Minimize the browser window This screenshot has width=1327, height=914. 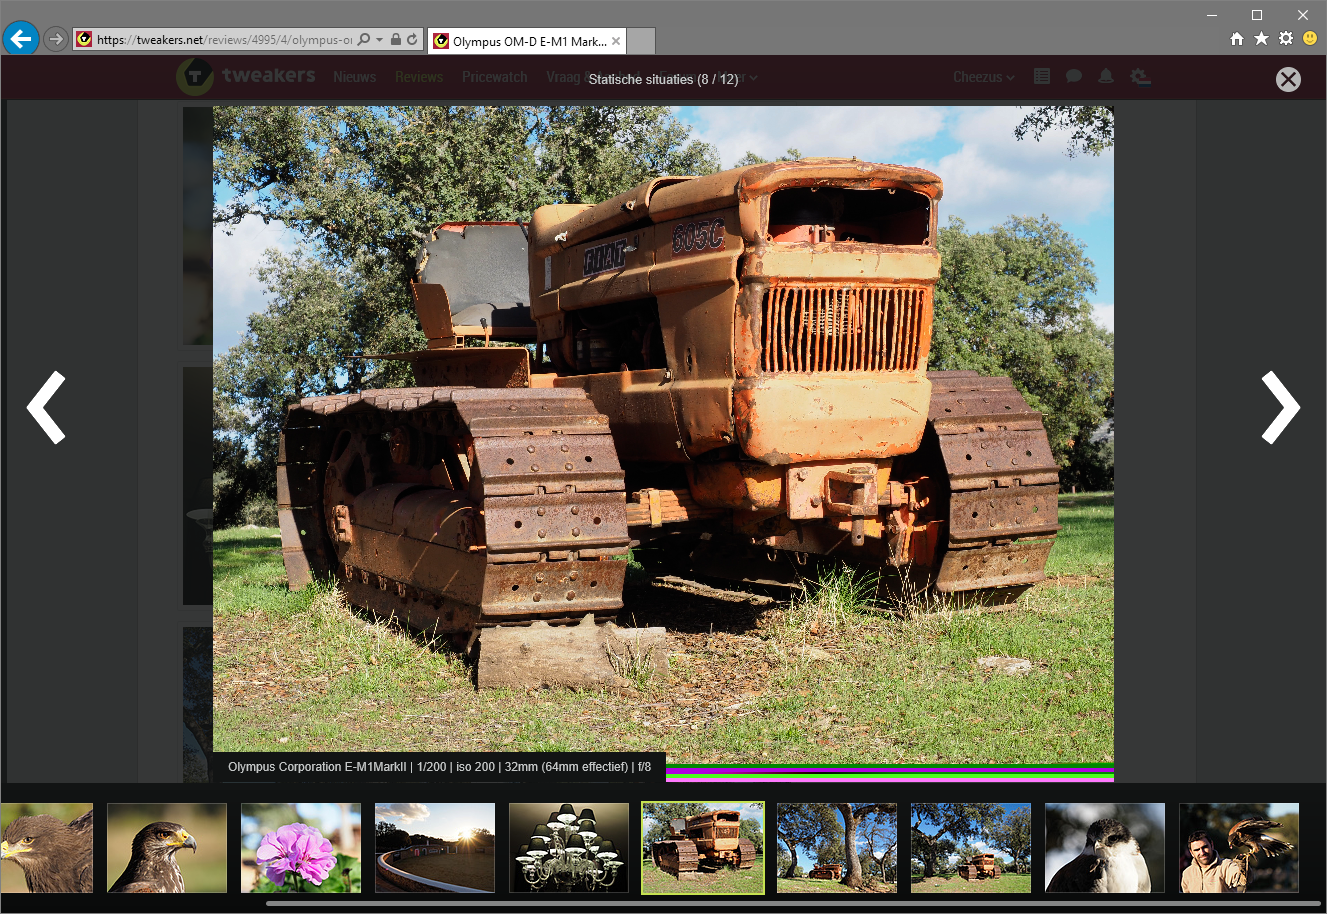coord(1212,14)
